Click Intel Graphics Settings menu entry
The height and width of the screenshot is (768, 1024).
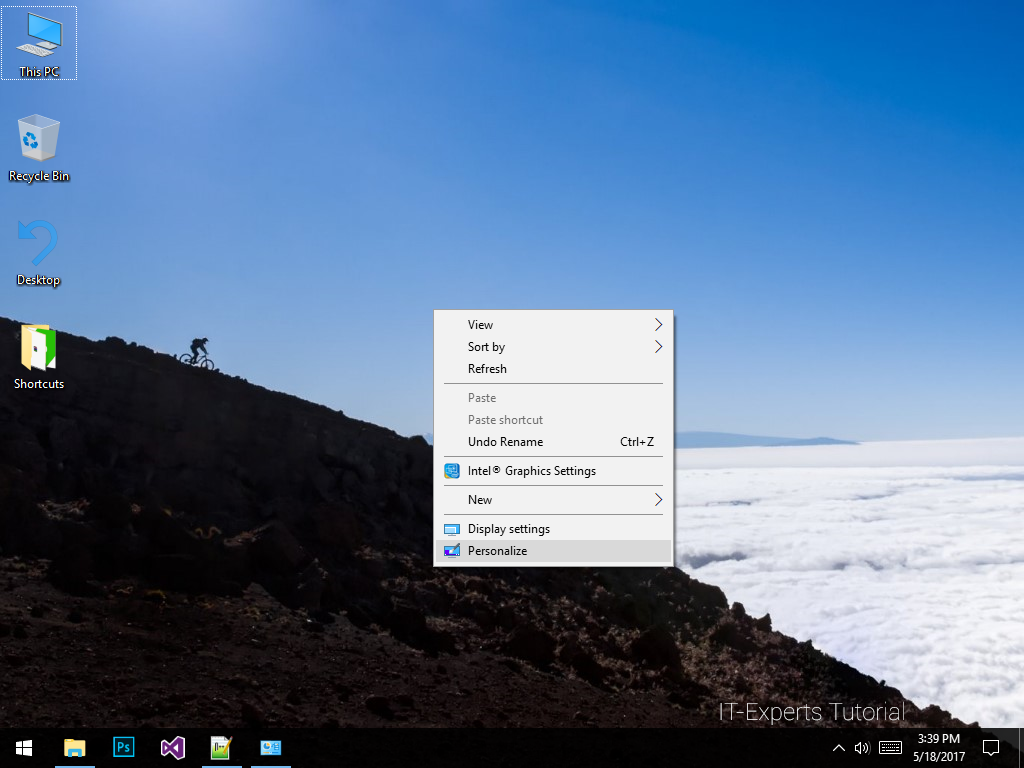(531, 470)
